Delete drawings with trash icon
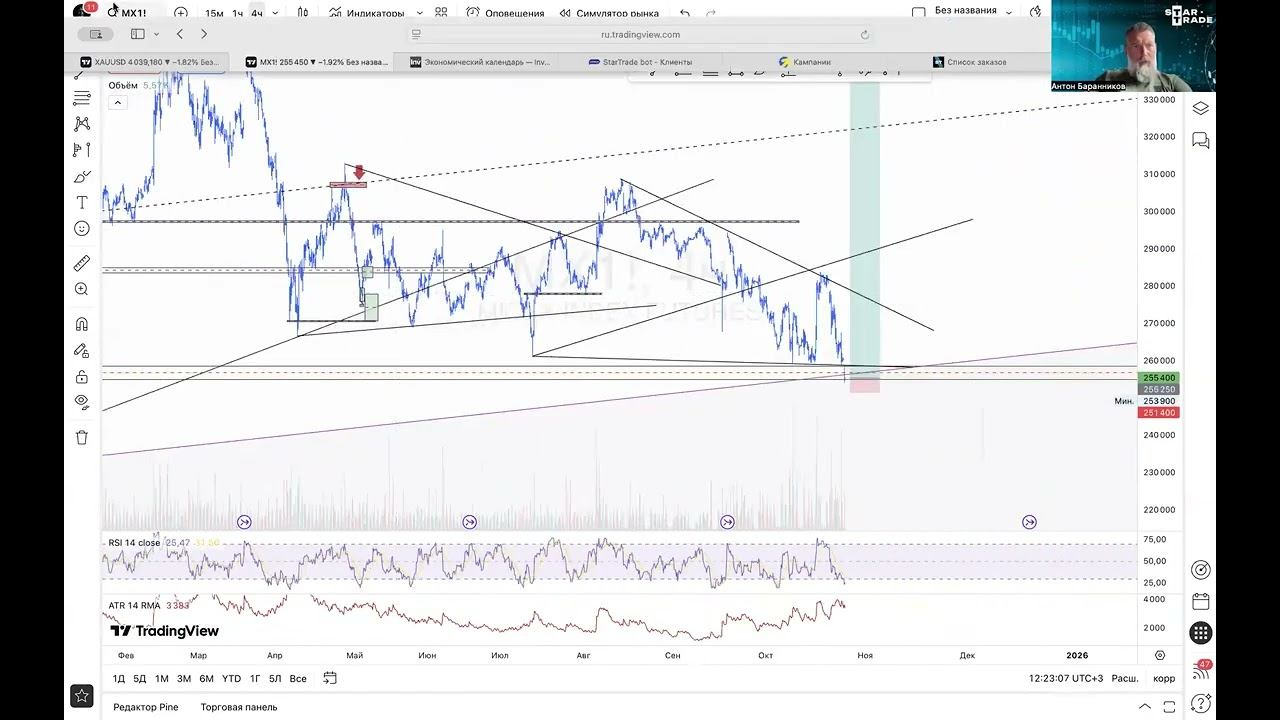 click(x=82, y=437)
